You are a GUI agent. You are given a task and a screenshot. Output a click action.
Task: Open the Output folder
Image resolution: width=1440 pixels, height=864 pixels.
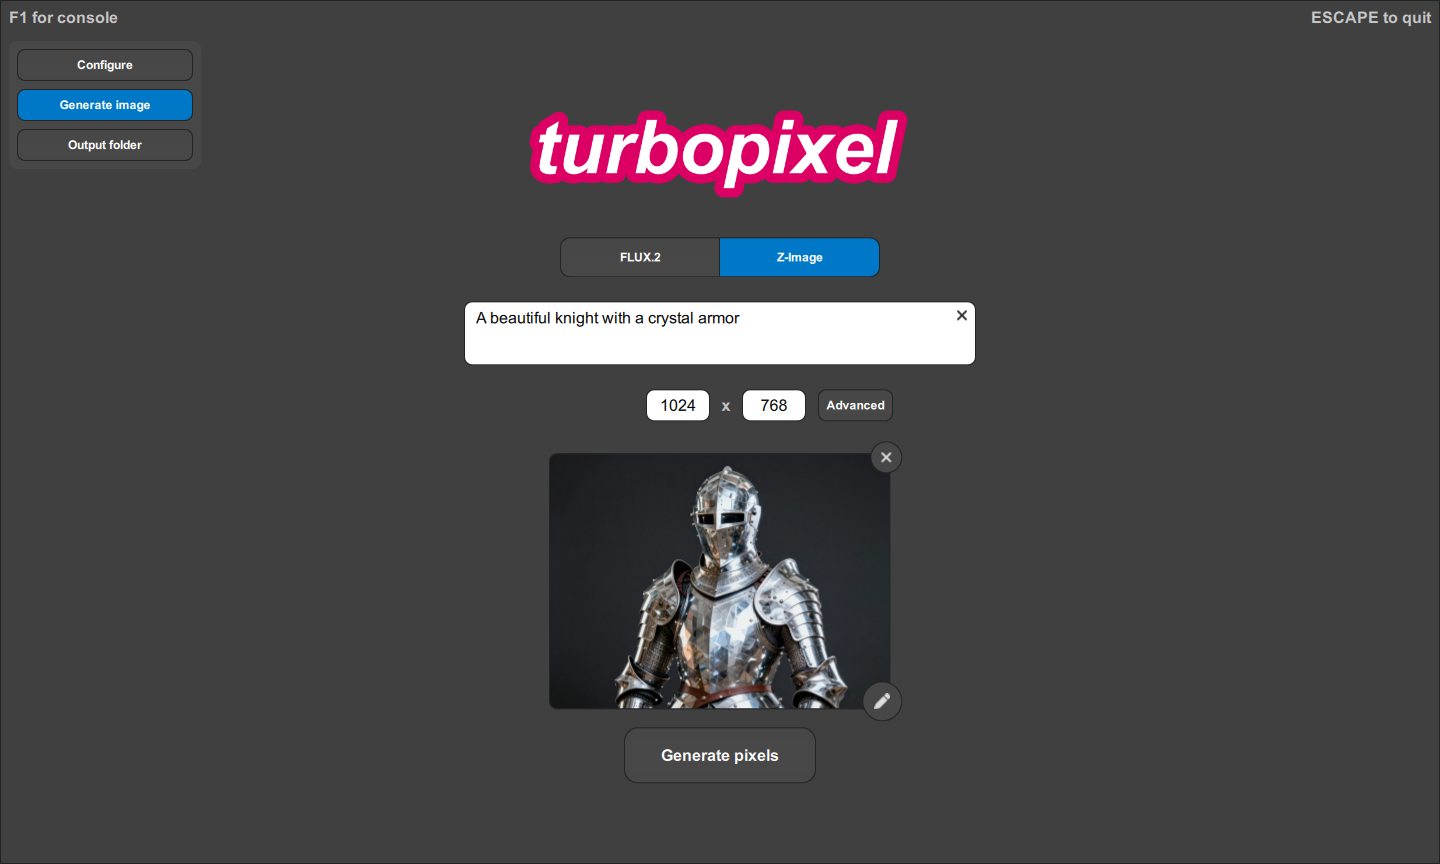coord(105,145)
